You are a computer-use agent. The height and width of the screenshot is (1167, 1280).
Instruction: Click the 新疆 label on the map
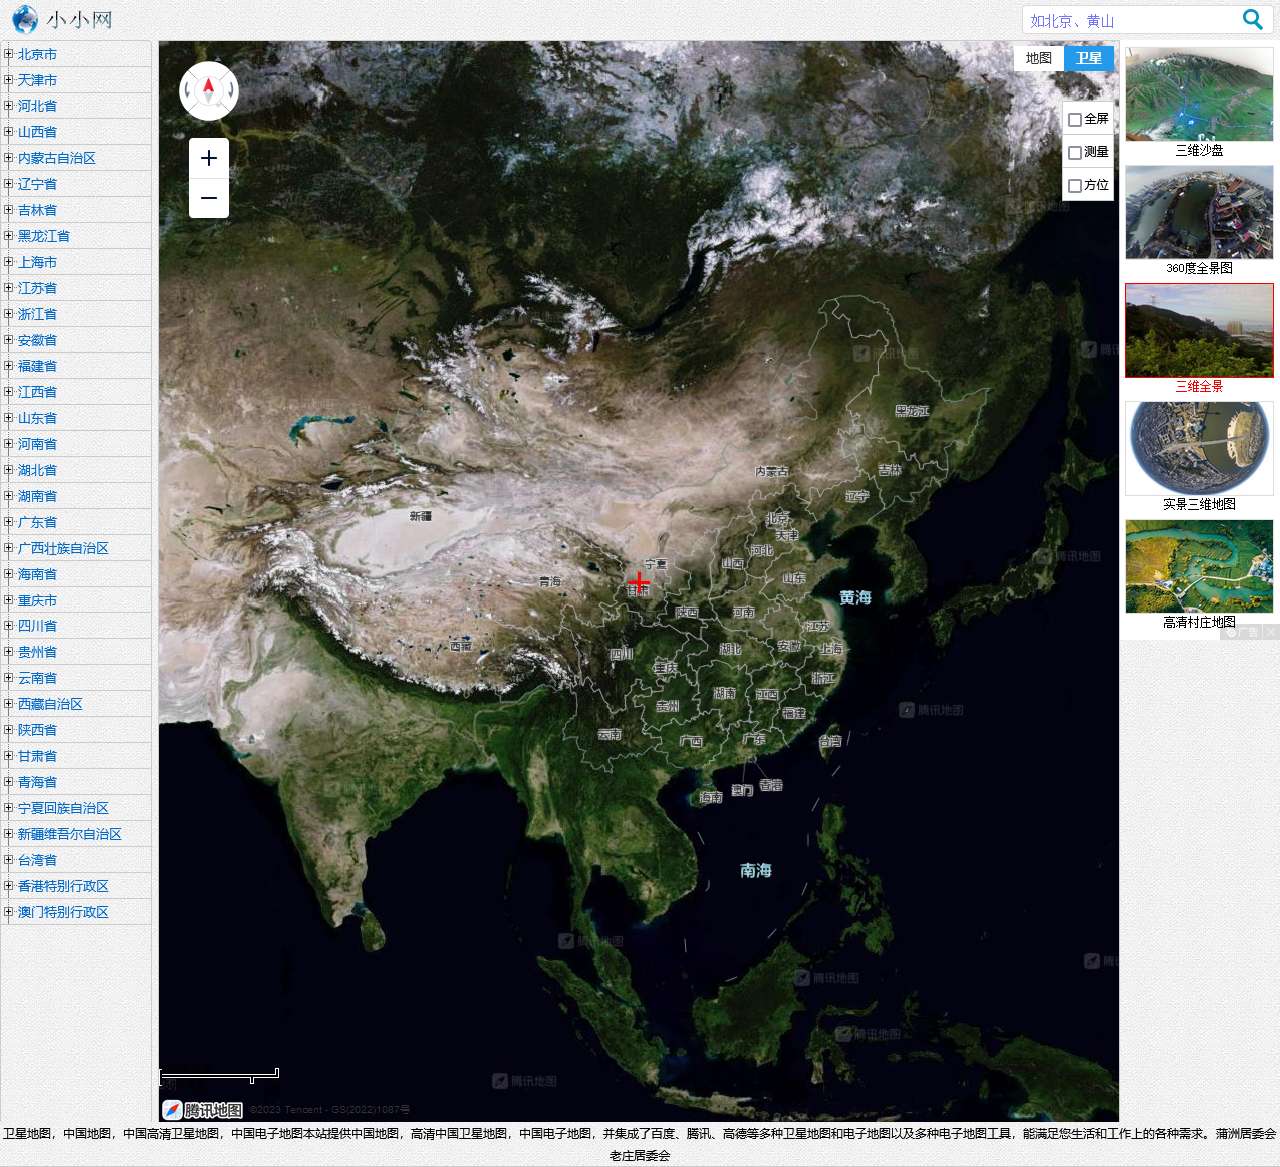(421, 516)
